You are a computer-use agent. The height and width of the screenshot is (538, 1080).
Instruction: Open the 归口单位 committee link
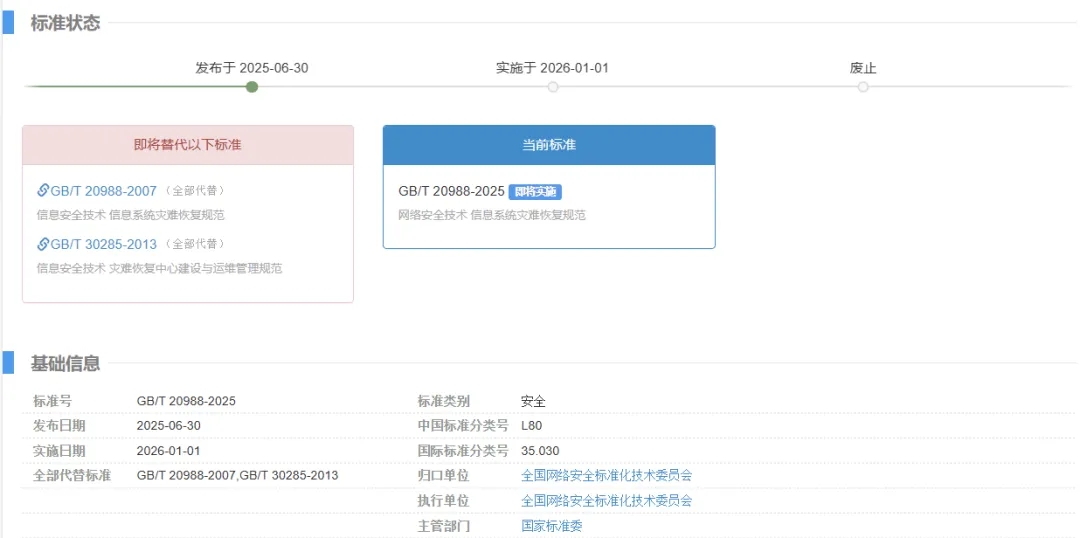[x=606, y=475]
